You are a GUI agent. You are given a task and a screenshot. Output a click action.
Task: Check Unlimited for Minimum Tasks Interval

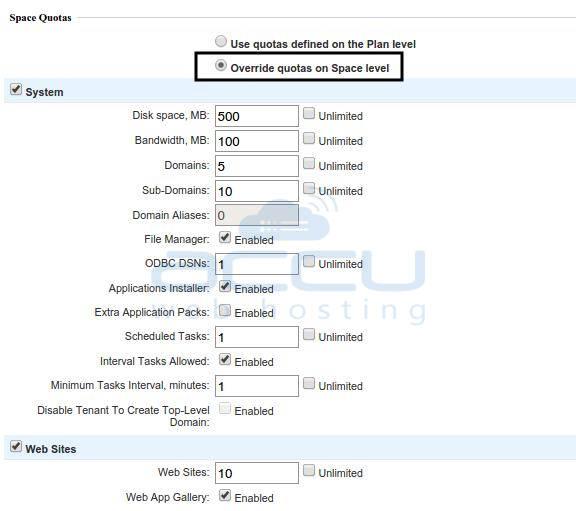[x=309, y=383]
